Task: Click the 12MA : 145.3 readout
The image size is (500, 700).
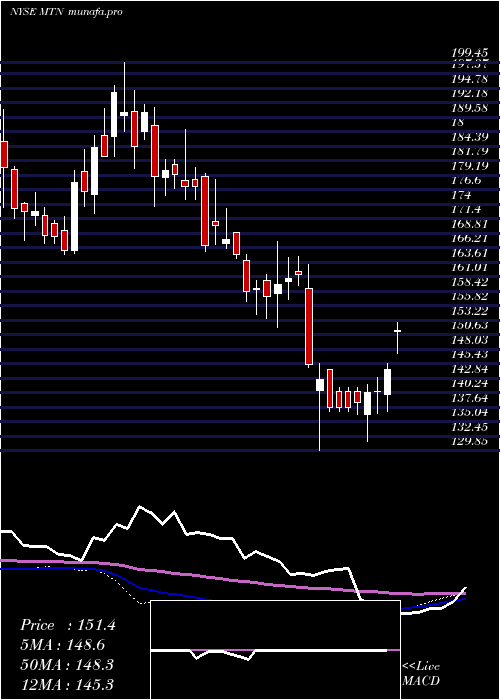Action: pos(68,684)
